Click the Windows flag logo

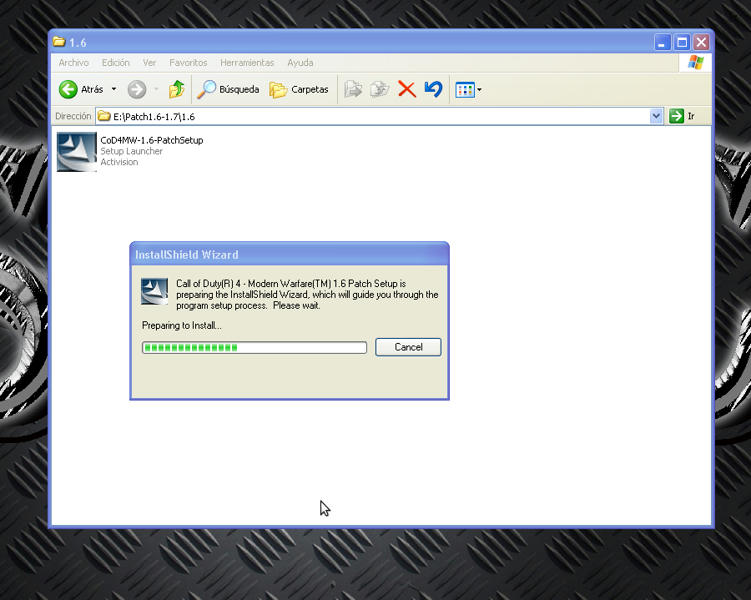[695, 62]
